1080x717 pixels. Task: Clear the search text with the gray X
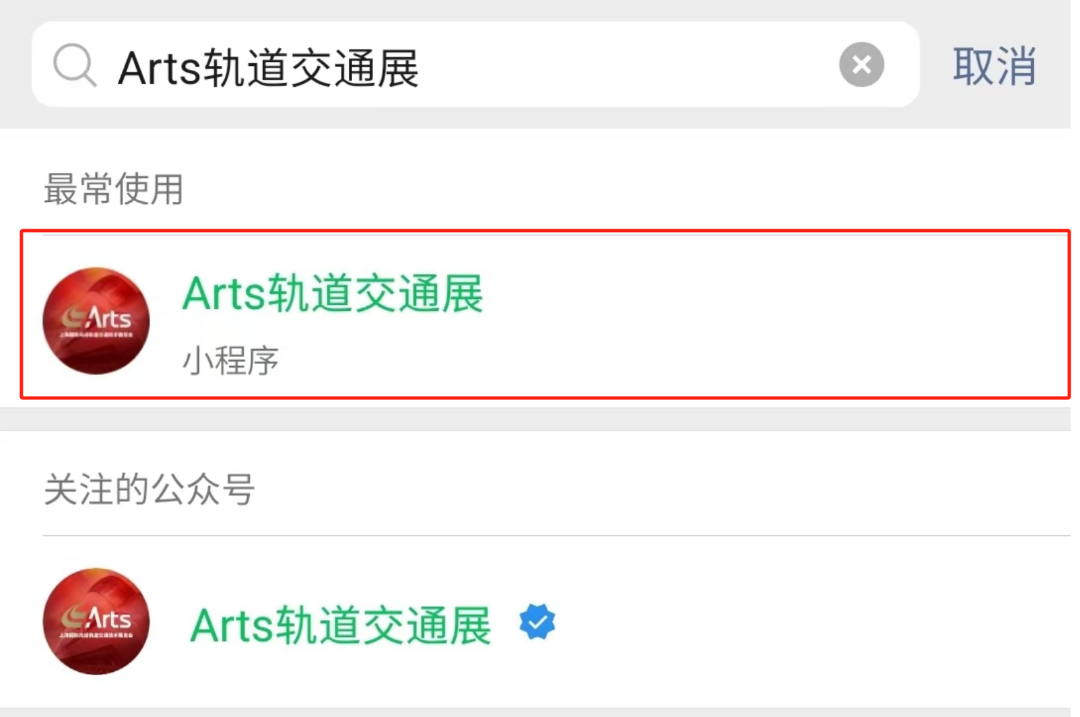(x=861, y=65)
